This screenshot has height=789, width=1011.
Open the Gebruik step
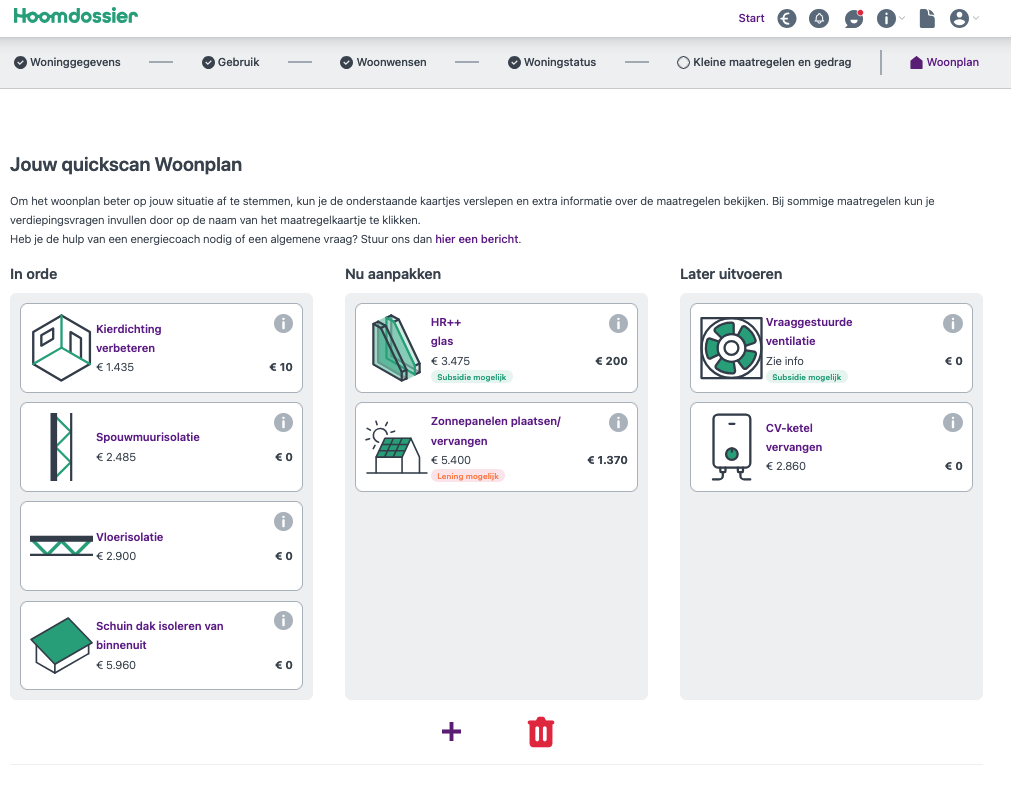[231, 62]
